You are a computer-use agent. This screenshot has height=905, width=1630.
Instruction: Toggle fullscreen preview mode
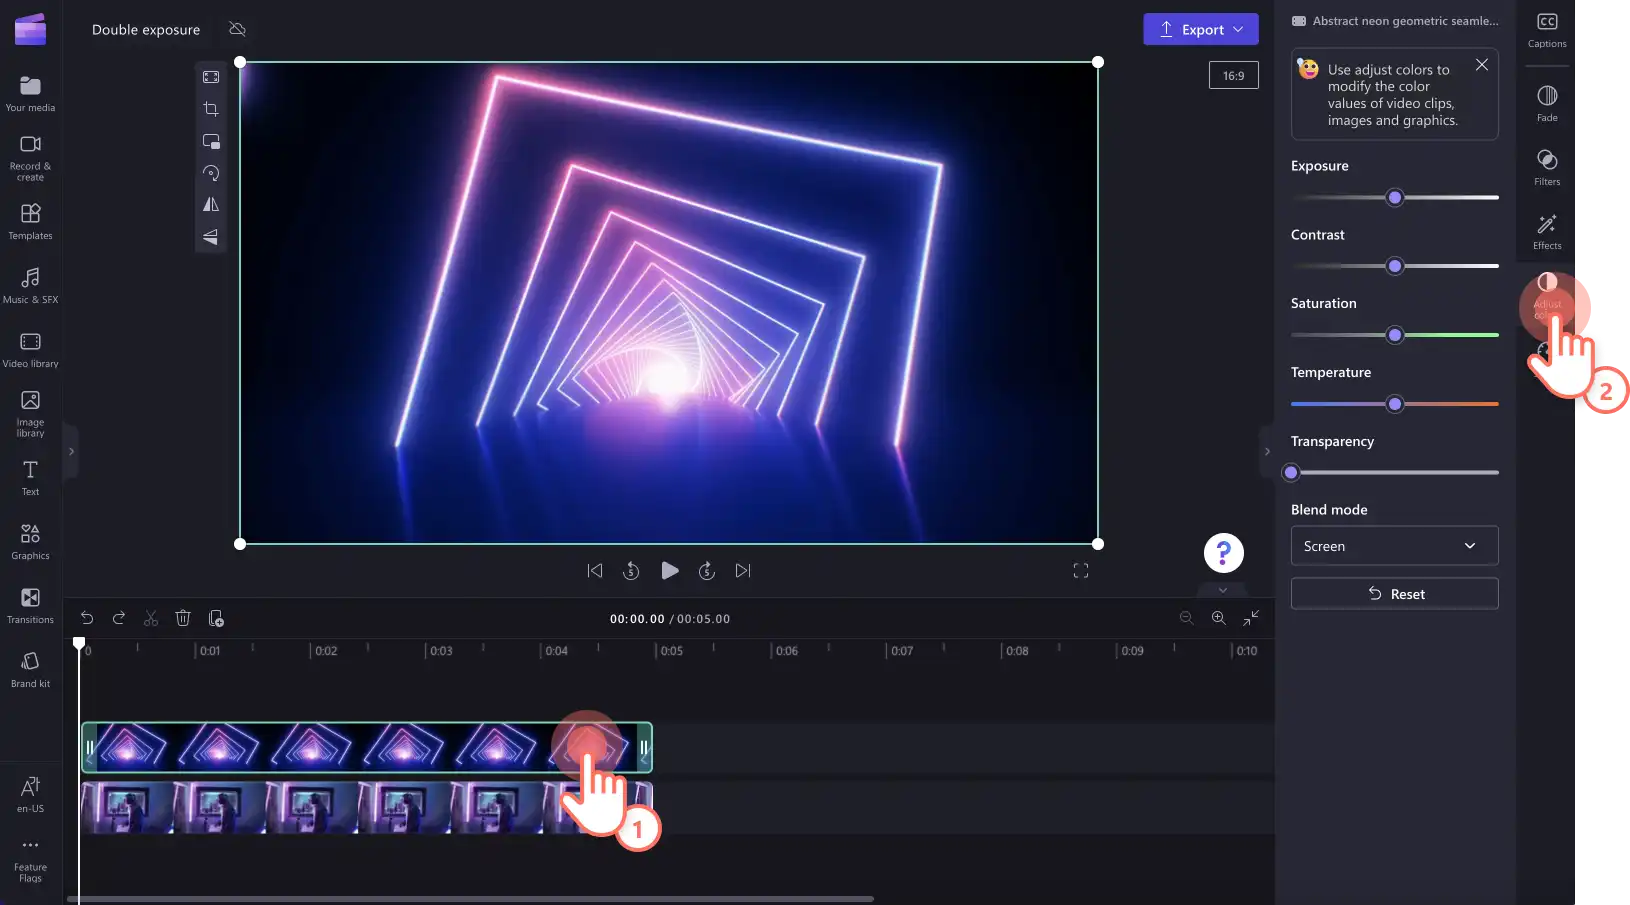pyautogui.click(x=1081, y=571)
